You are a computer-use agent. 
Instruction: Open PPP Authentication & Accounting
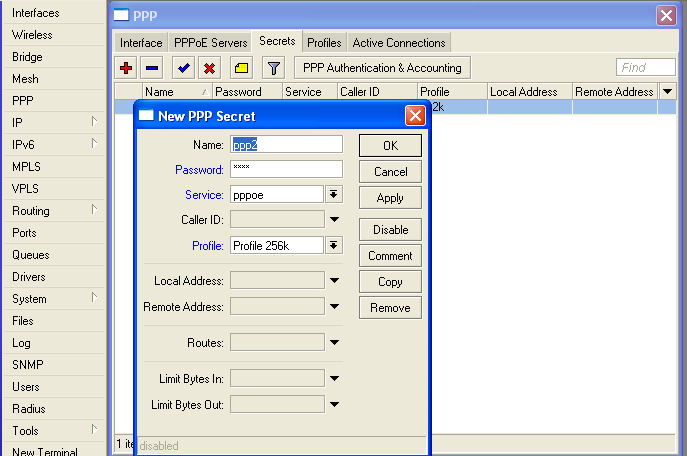click(382, 68)
